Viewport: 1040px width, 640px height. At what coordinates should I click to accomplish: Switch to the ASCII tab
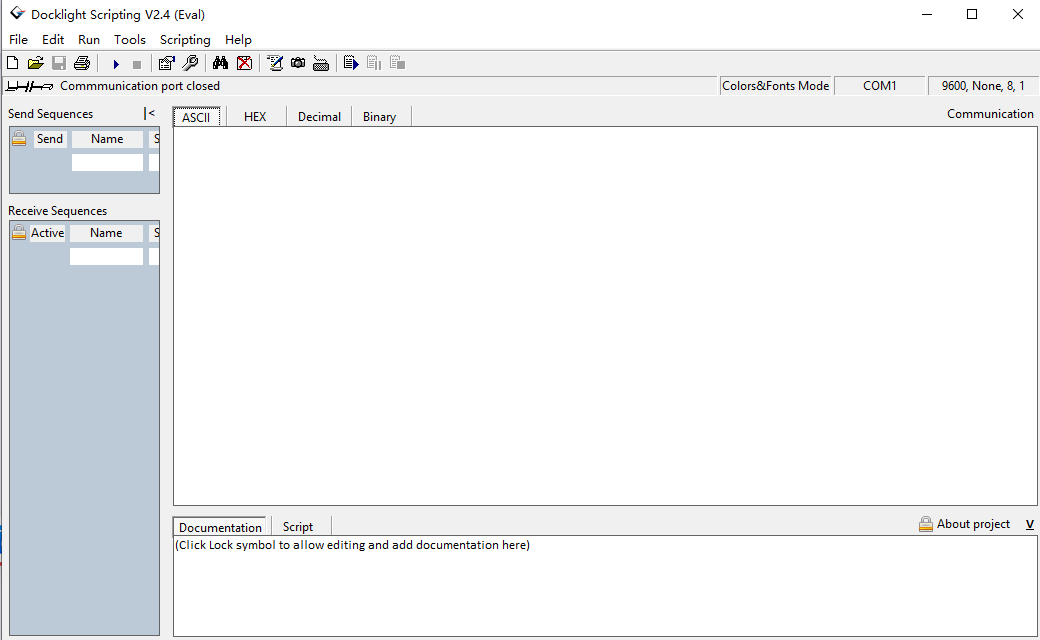click(196, 117)
